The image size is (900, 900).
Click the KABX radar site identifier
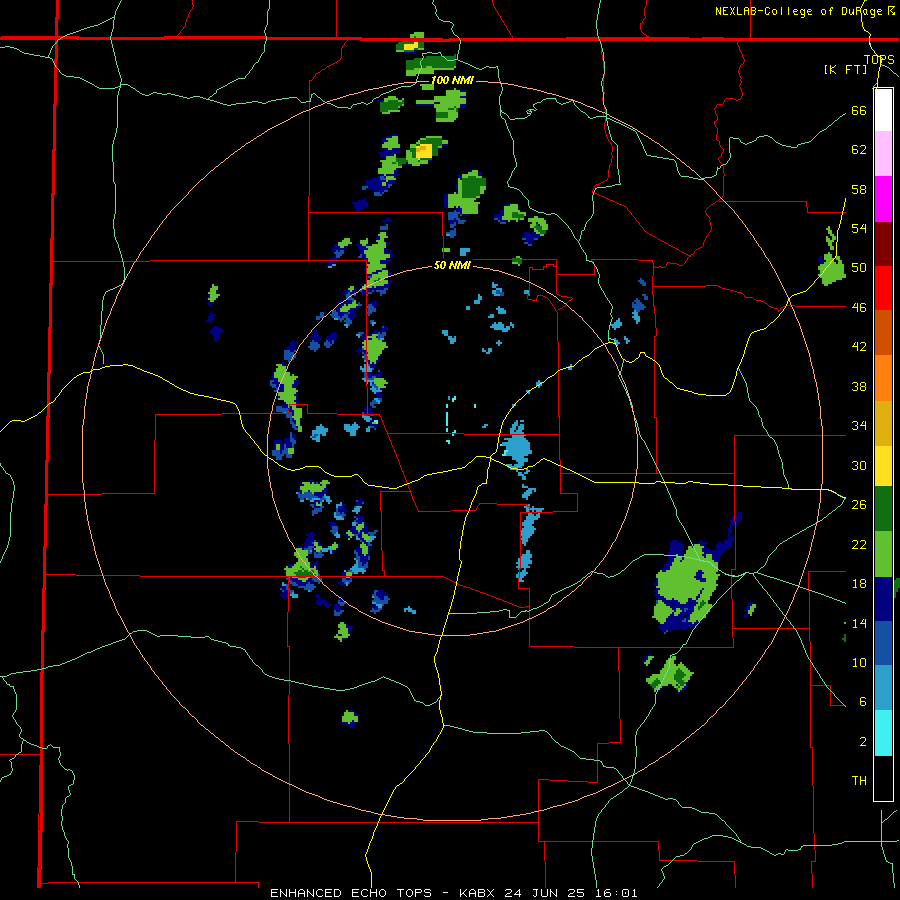pyautogui.click(x=479, y=893)
